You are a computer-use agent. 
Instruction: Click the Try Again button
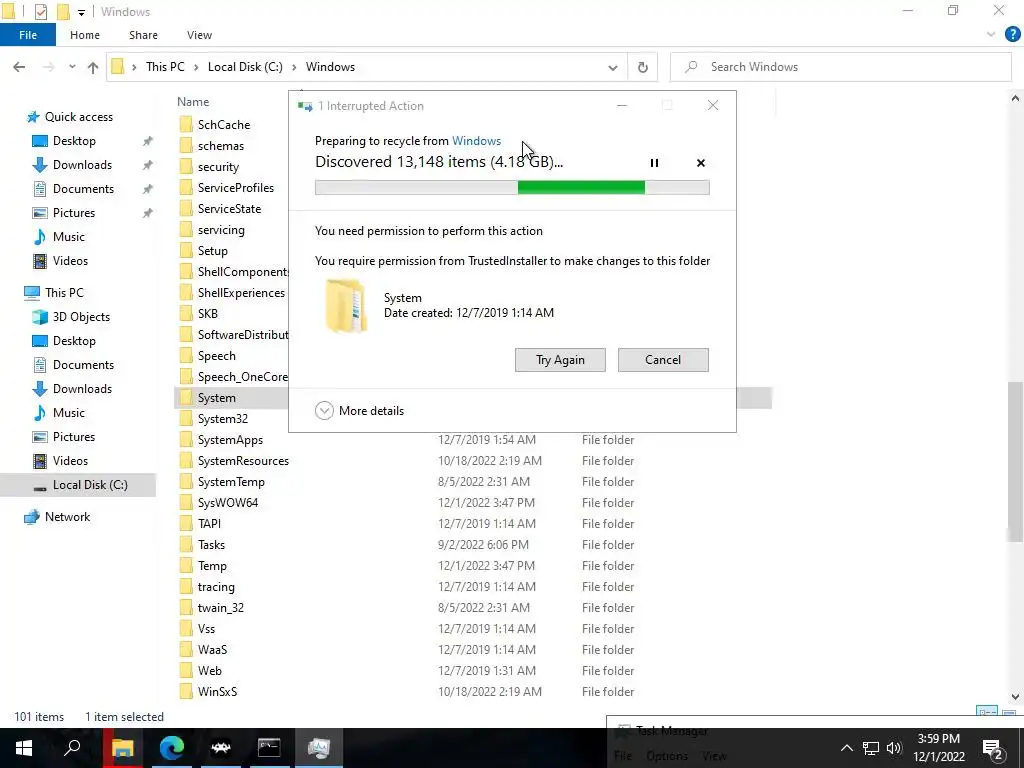tap(560, 360)
